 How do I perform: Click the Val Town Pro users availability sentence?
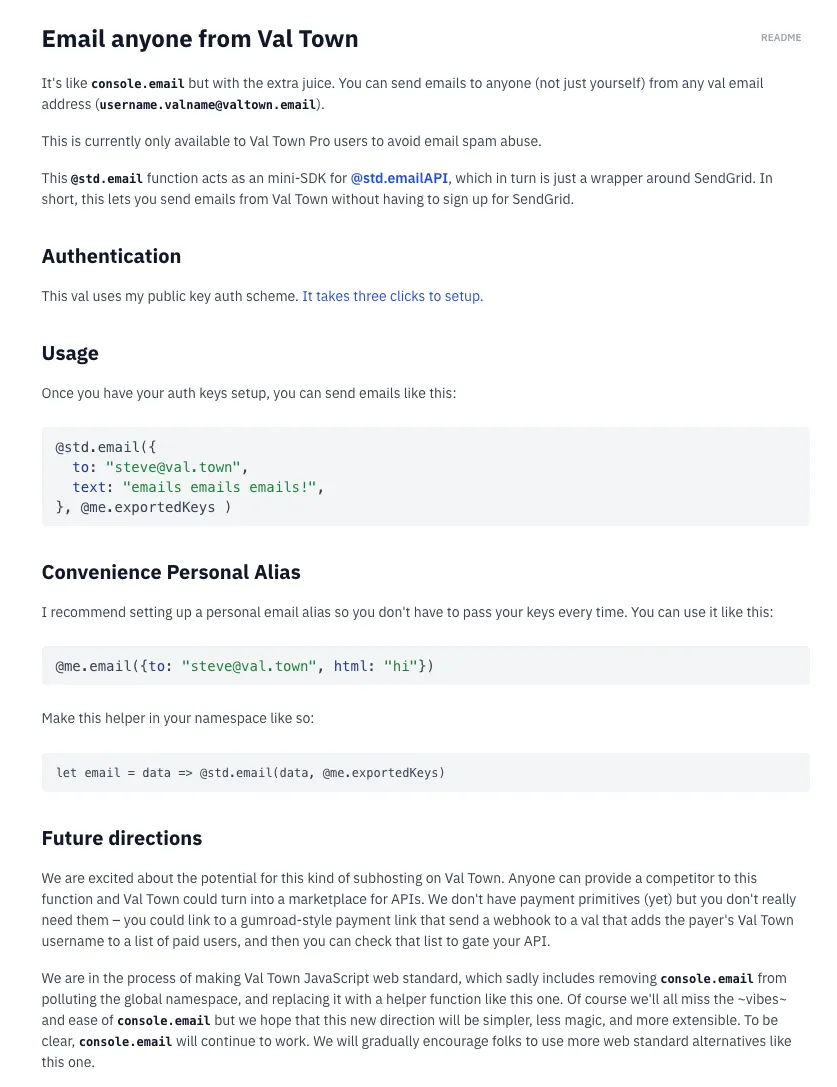click(291, 141)
